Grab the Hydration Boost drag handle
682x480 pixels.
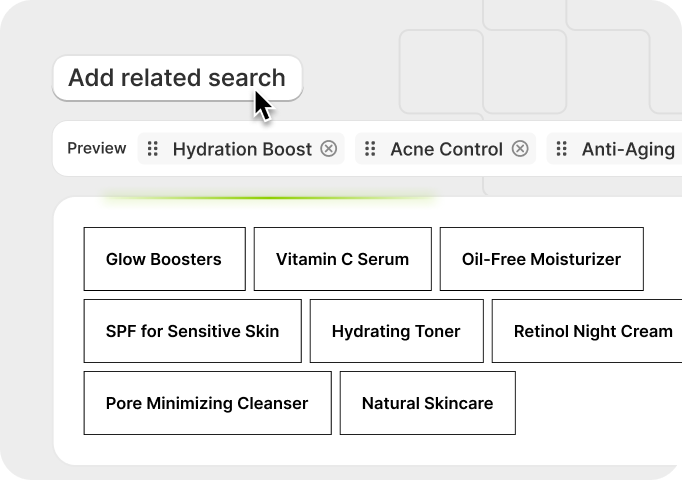tap(153, 149)
